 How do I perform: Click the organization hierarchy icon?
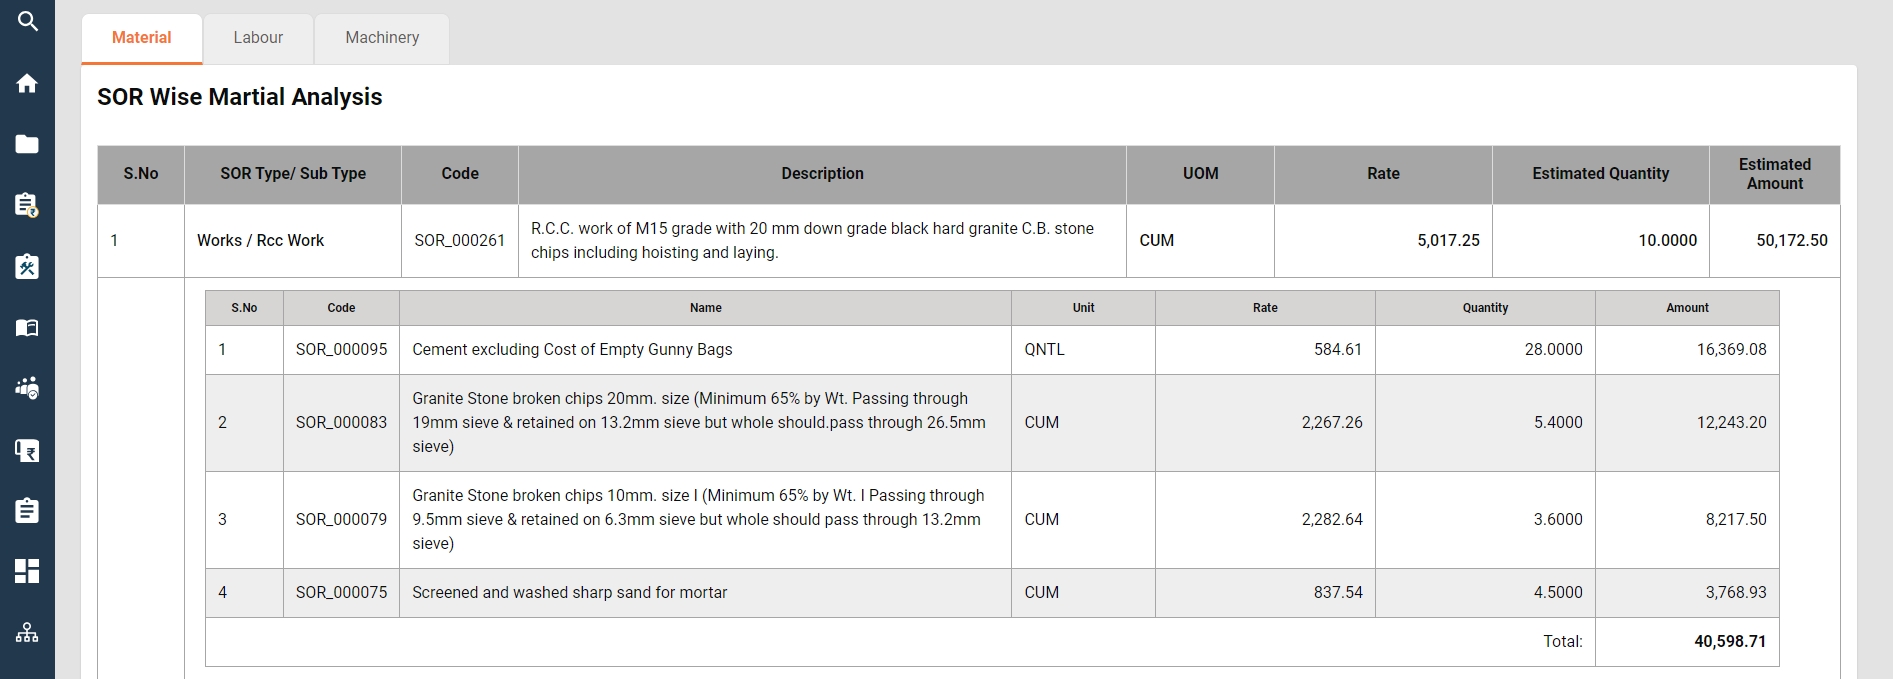click(x=27, y=632)
